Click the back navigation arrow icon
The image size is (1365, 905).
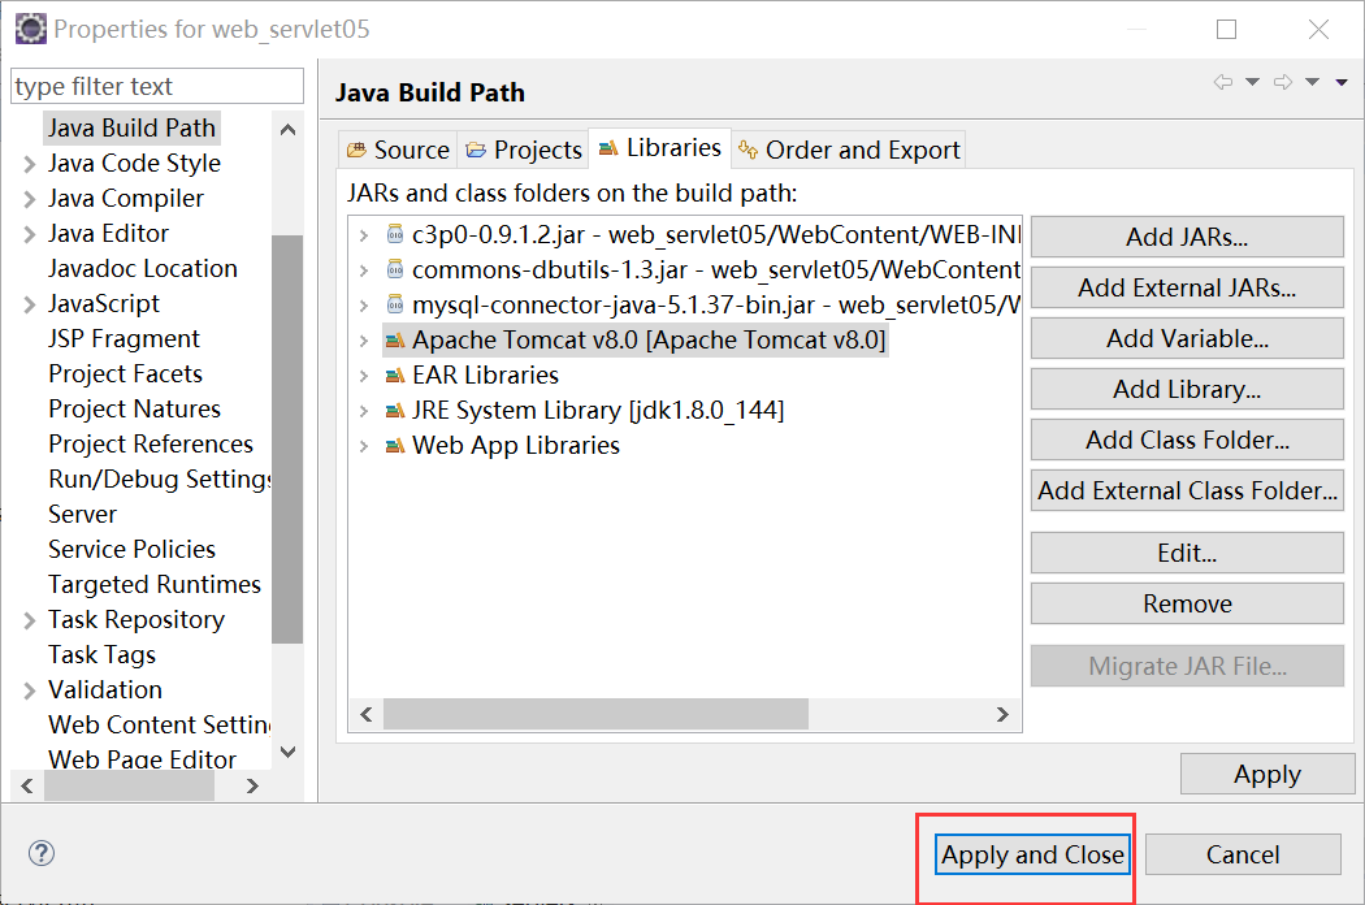click(x=1223, y=82)
